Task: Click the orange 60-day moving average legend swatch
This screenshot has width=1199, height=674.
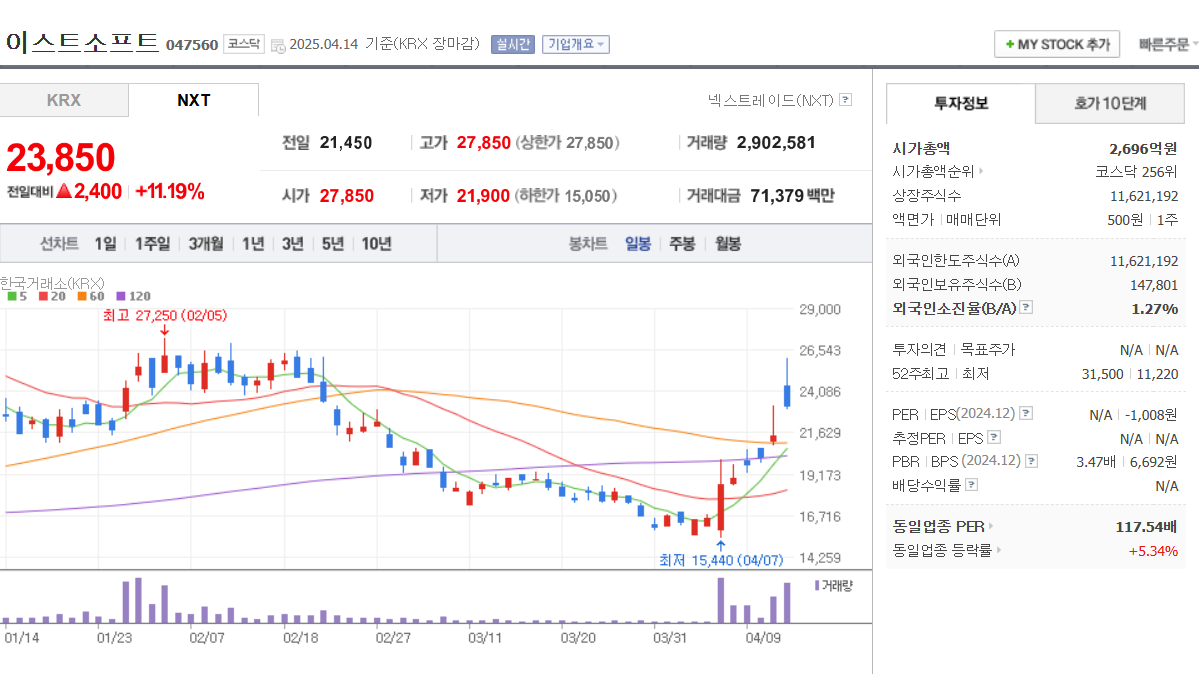Action: point(82,296)
